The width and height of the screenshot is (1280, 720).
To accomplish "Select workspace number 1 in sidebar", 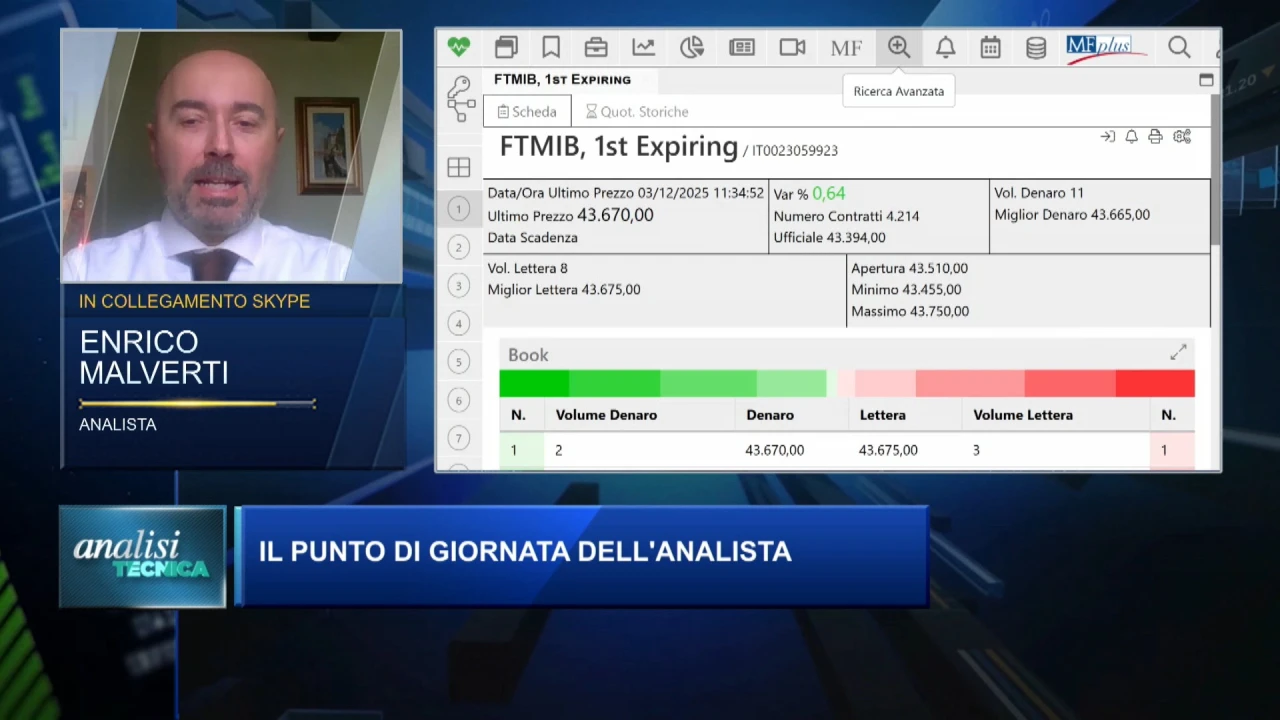I will [458, 209].
